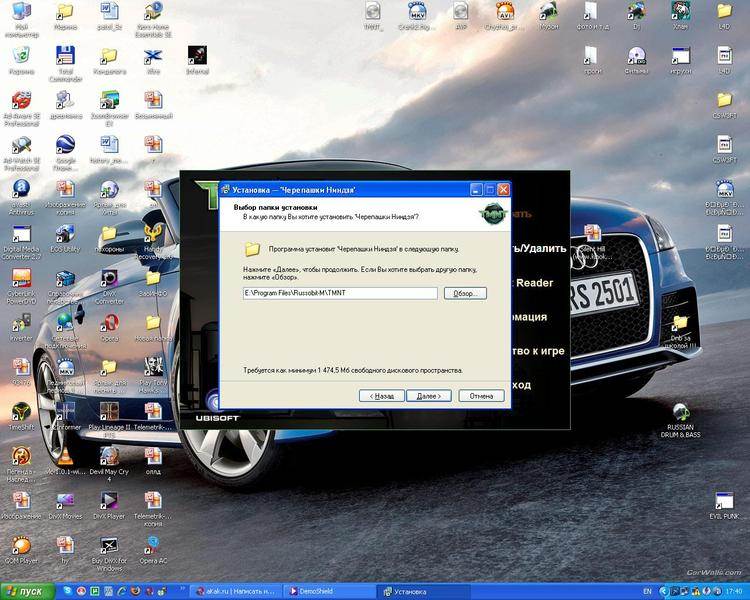Launch Ad-Watch SE Professional shortcut

pyautogui.click(x=22, y=153)
